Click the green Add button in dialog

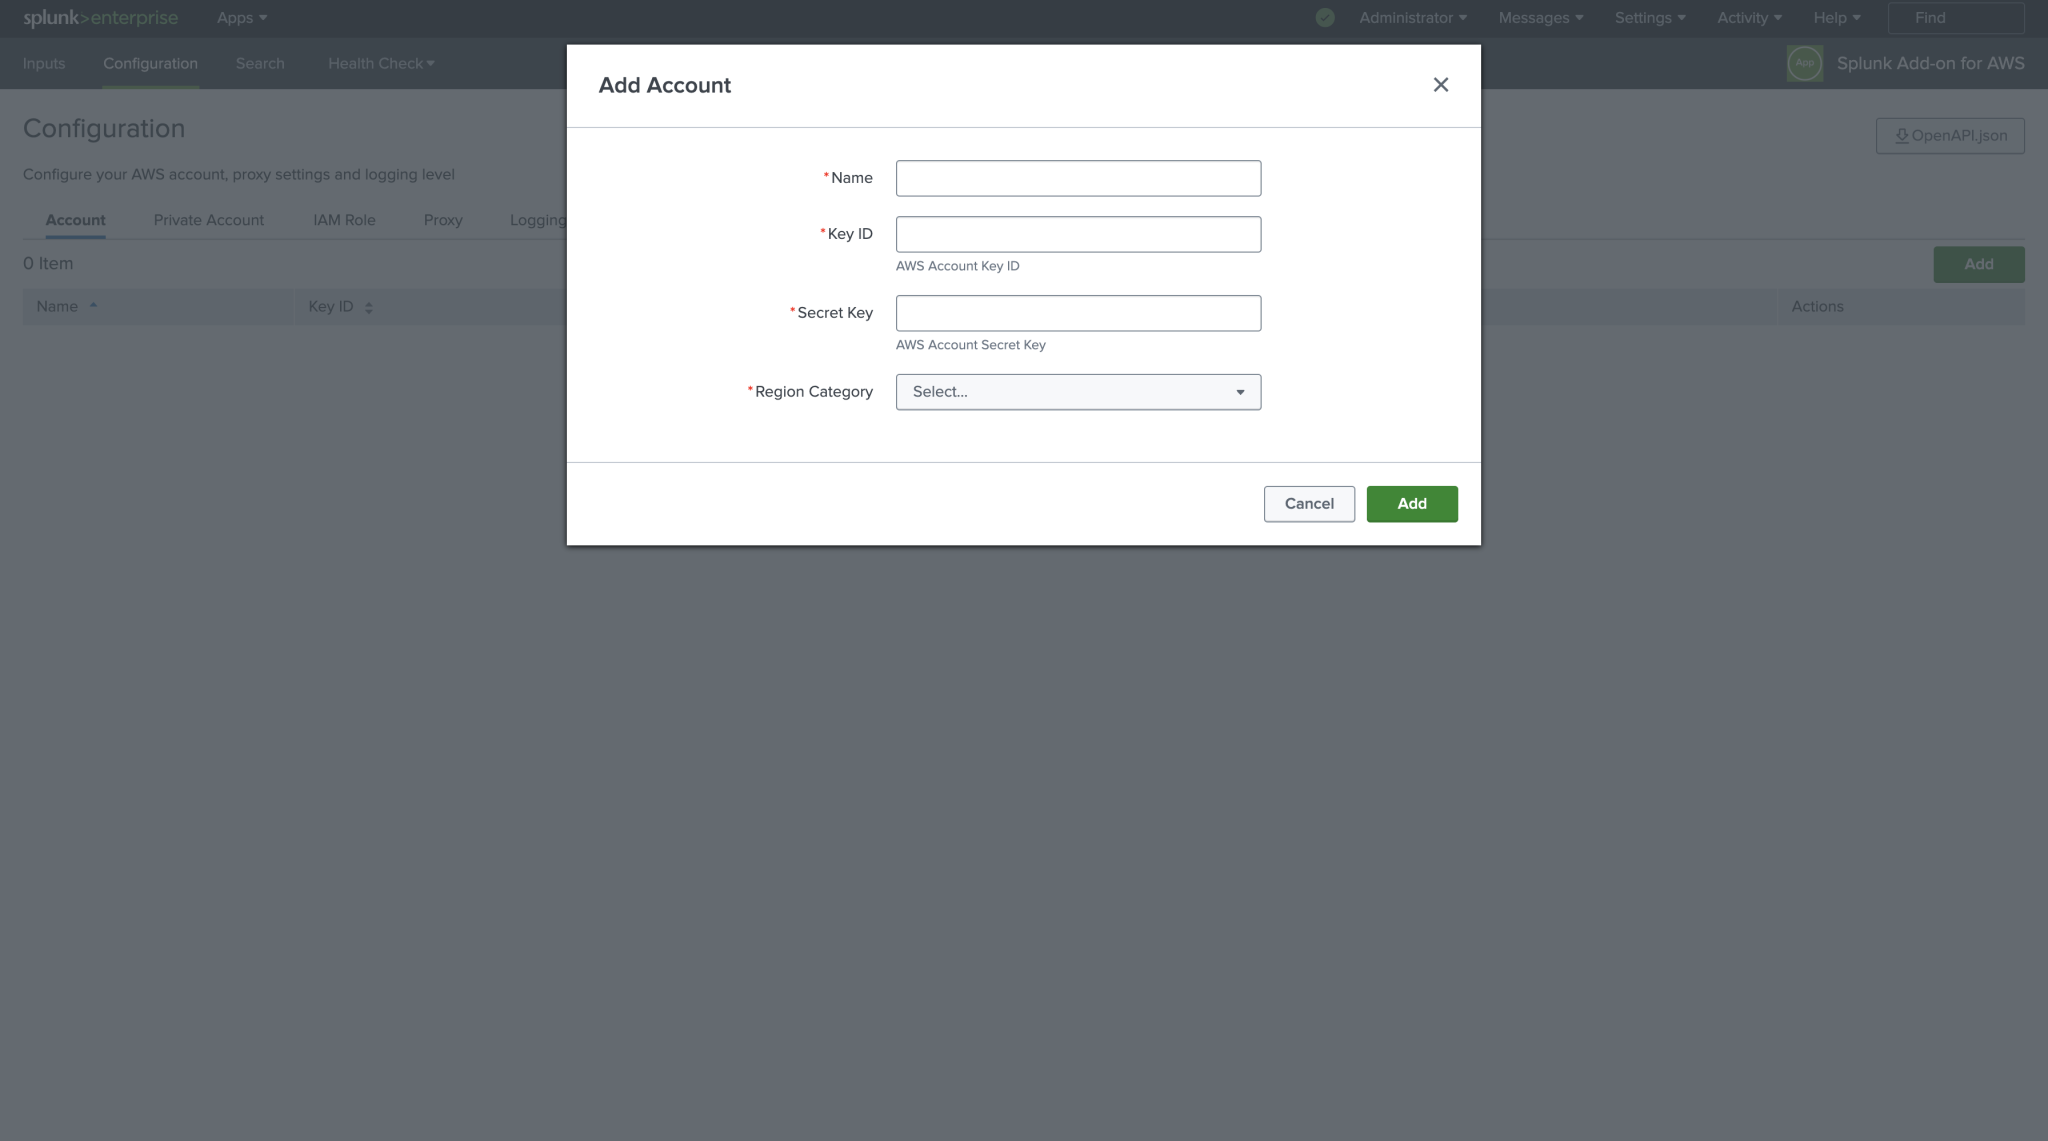(1411, 503)
